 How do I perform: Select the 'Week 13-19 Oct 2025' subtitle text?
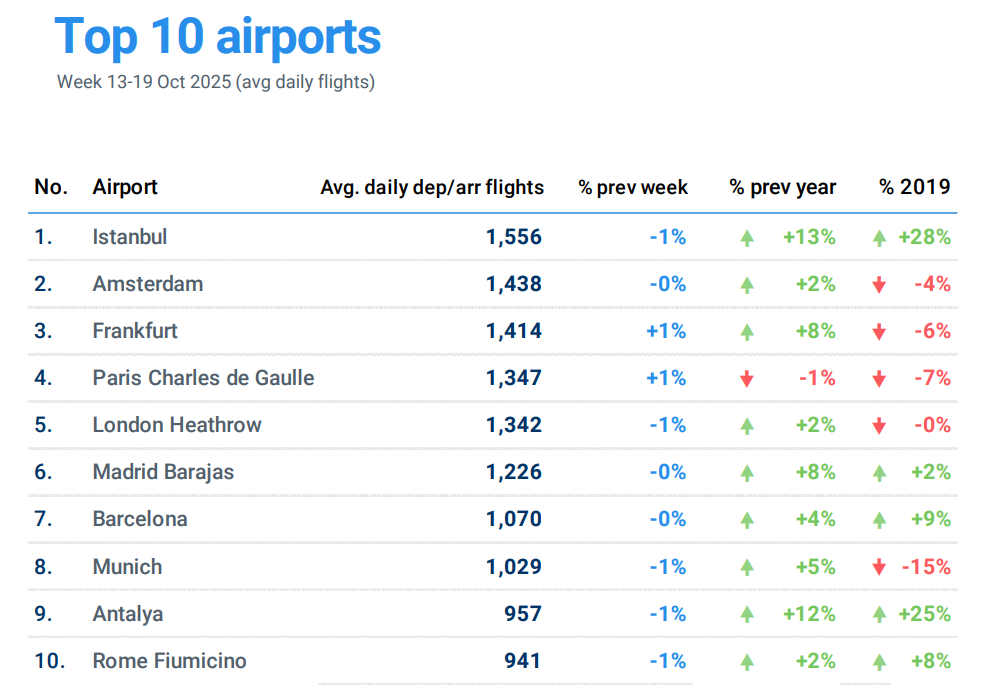215,82
